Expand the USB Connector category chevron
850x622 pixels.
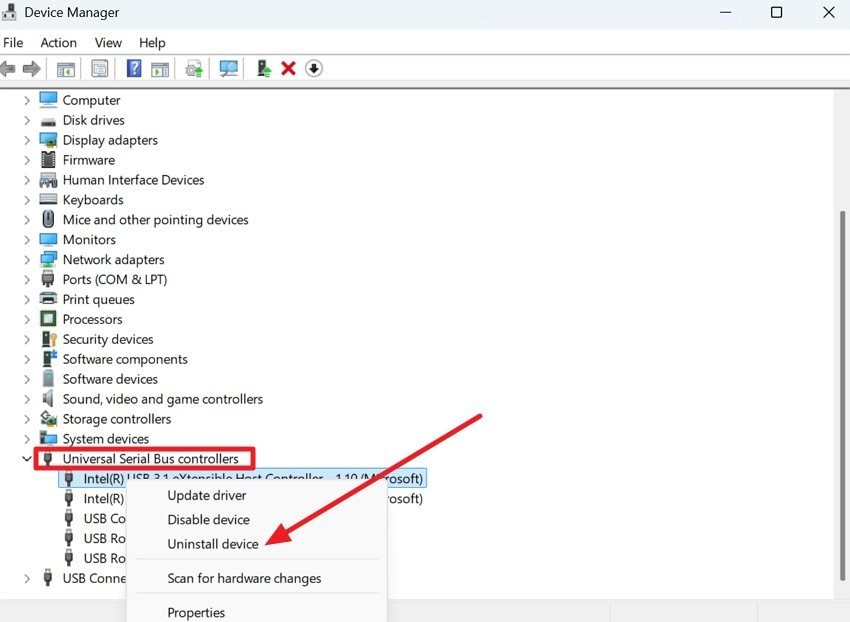tap(27, 579)
